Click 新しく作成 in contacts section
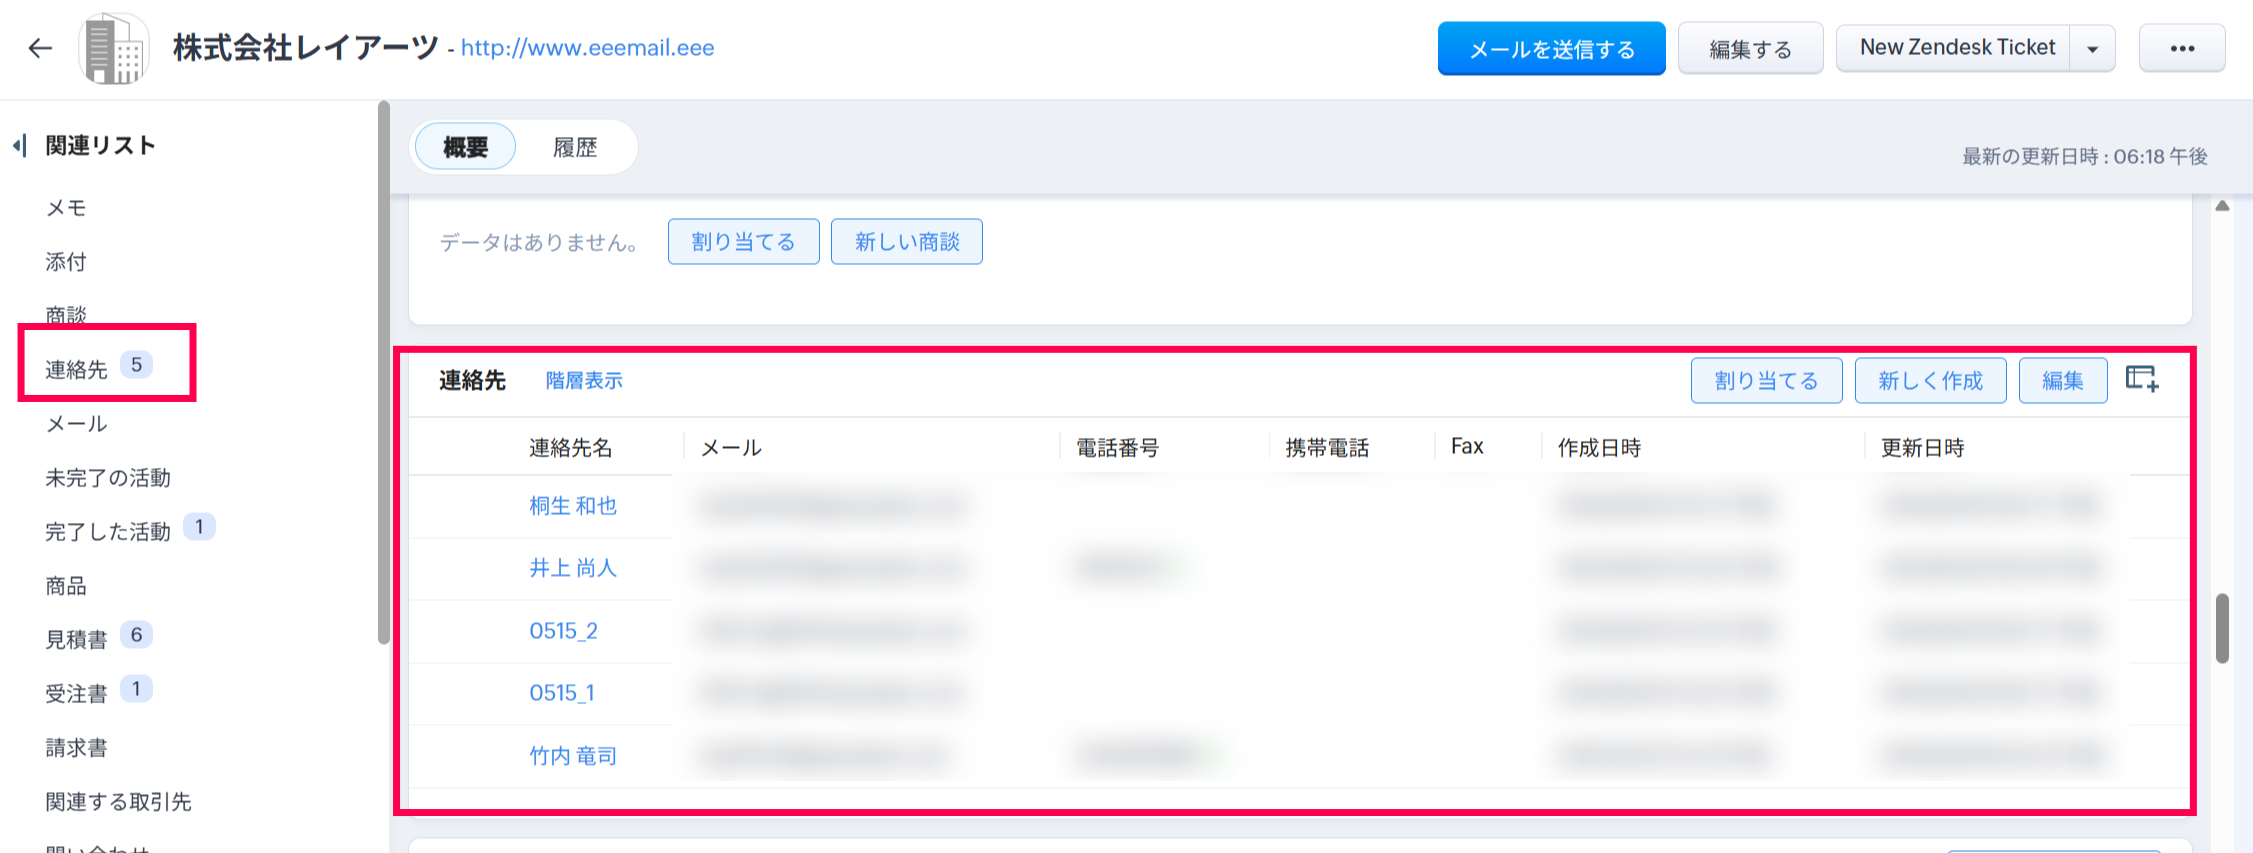This screenshot has width=2253, height=853. tap(1930, 381)
